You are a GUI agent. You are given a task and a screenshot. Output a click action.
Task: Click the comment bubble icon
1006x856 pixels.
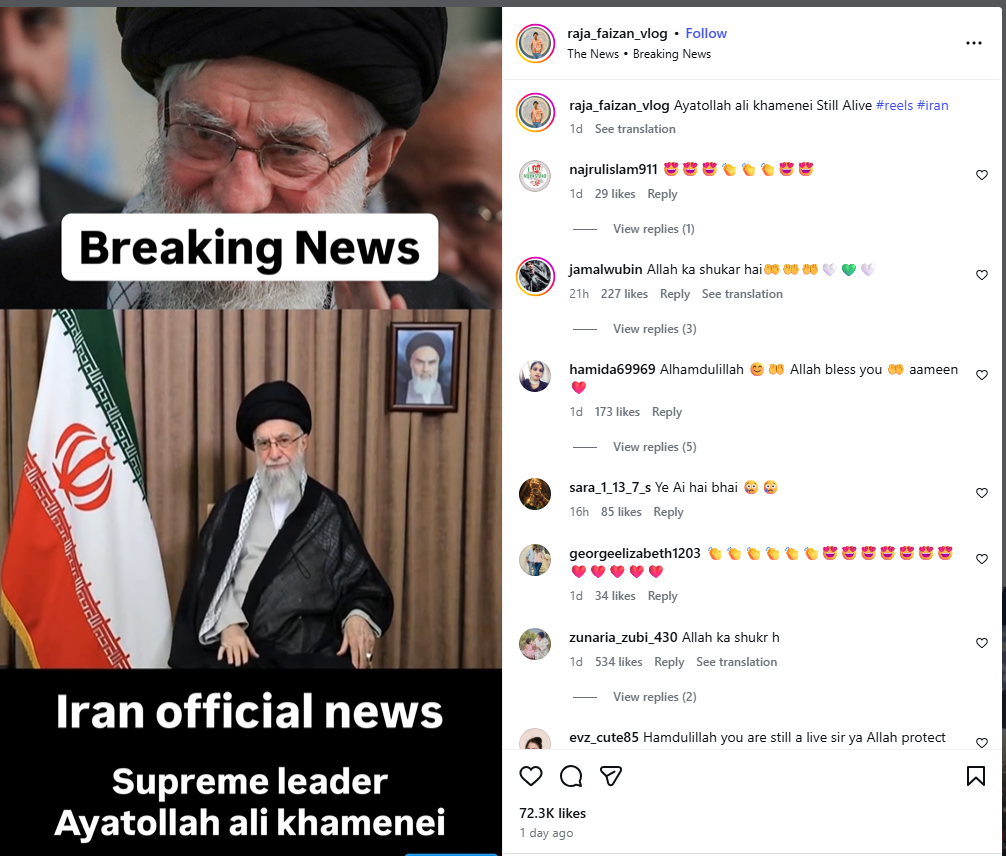pos(571,776)
